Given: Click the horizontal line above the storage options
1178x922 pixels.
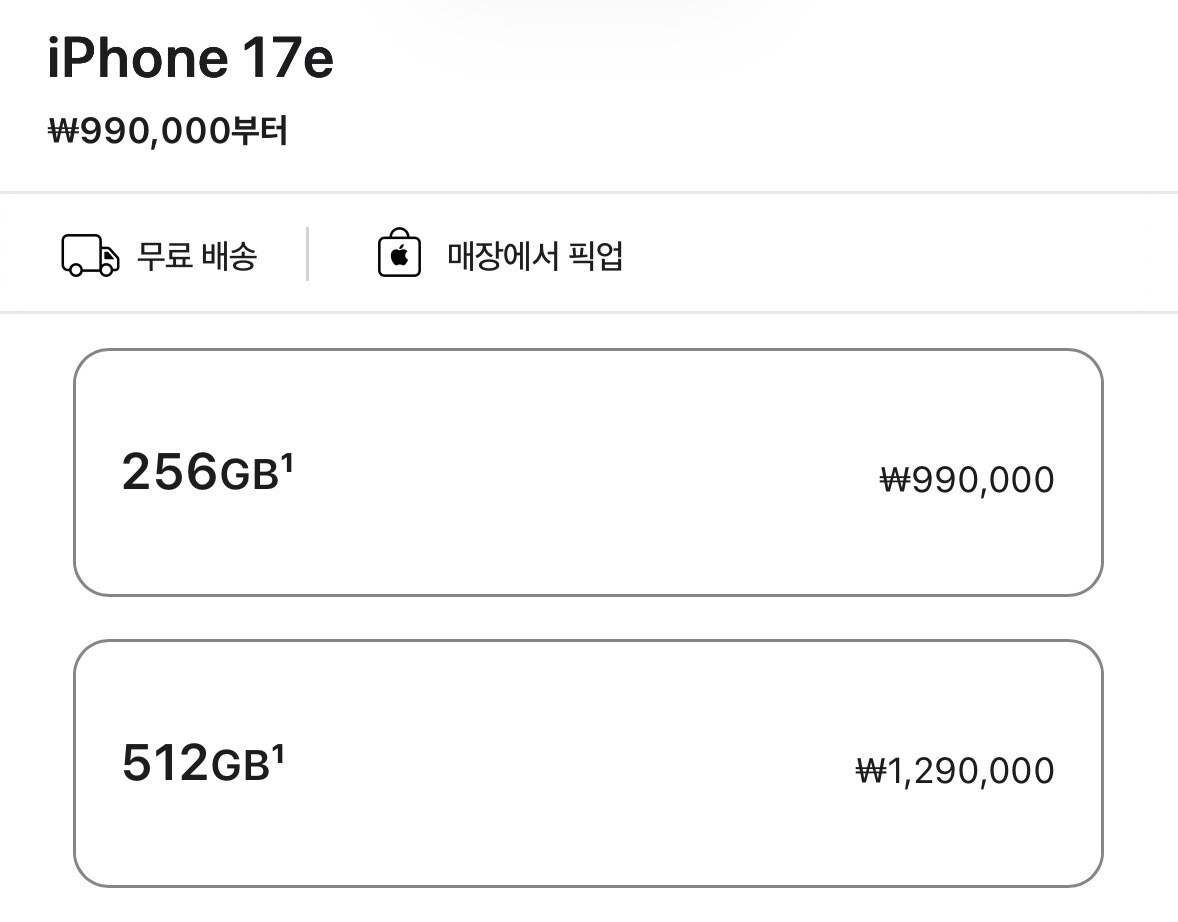Looking at the screenshot, I should [589, 312].
